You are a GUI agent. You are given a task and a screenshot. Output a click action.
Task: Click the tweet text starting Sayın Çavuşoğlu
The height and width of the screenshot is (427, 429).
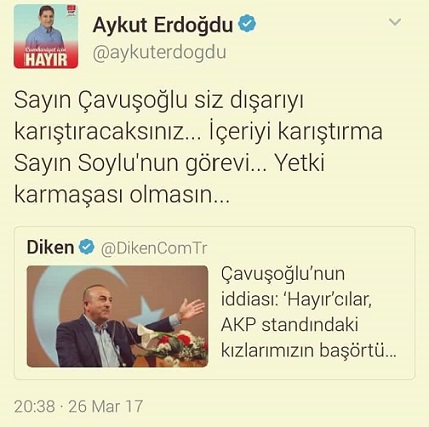198,147
